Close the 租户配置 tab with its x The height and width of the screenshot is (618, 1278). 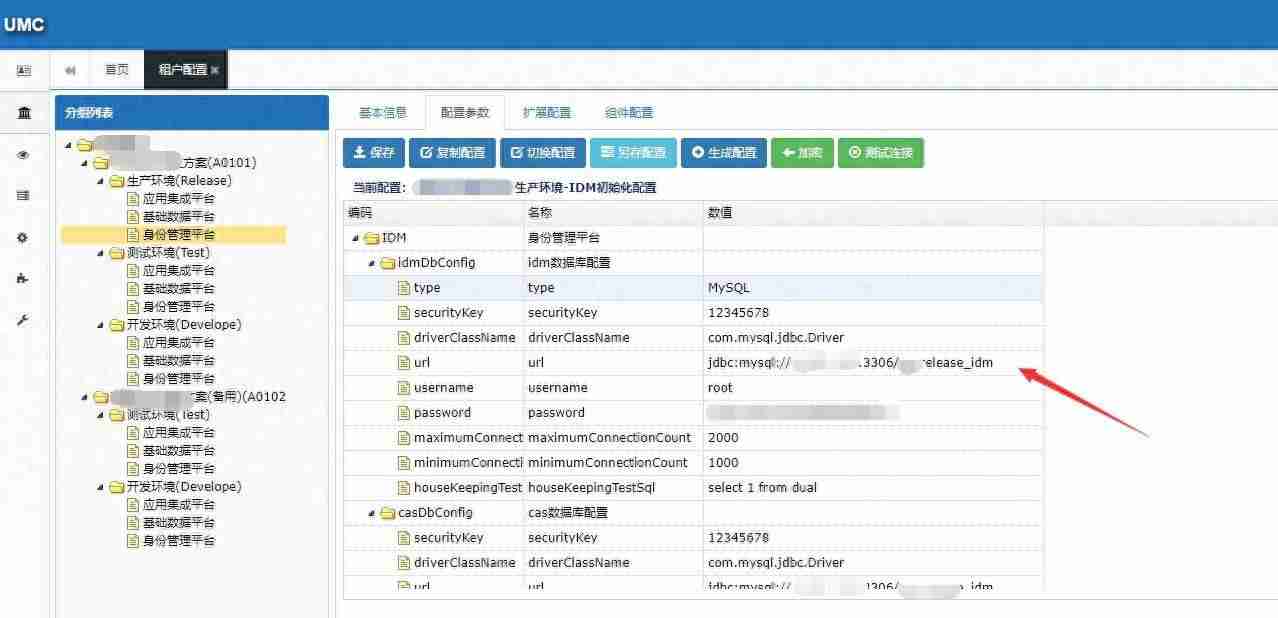point(215,70)
